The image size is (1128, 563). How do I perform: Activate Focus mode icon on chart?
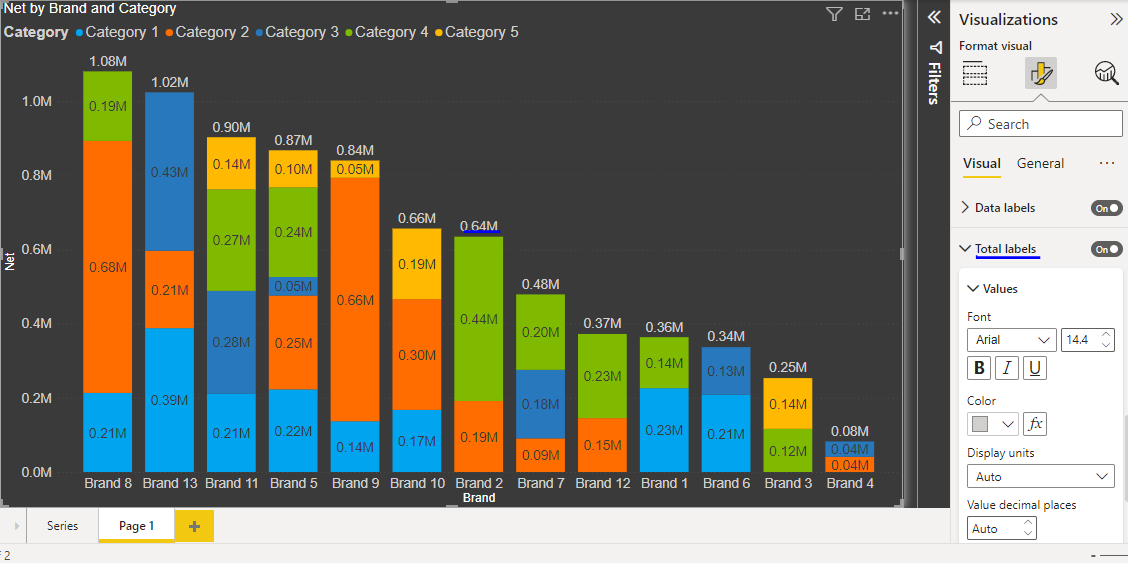tap(862, 14)
